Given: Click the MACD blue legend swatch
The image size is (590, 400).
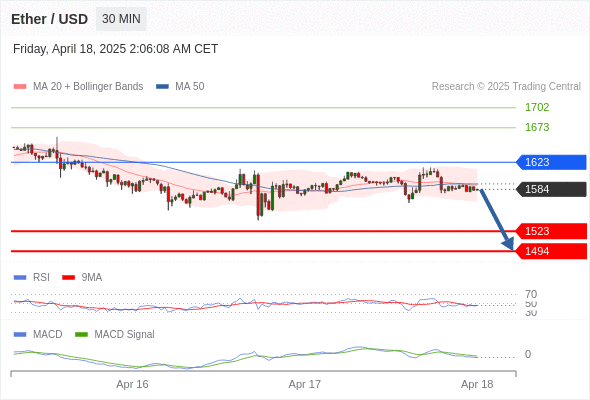Looking at the screenshot, I should click(20, 335).
